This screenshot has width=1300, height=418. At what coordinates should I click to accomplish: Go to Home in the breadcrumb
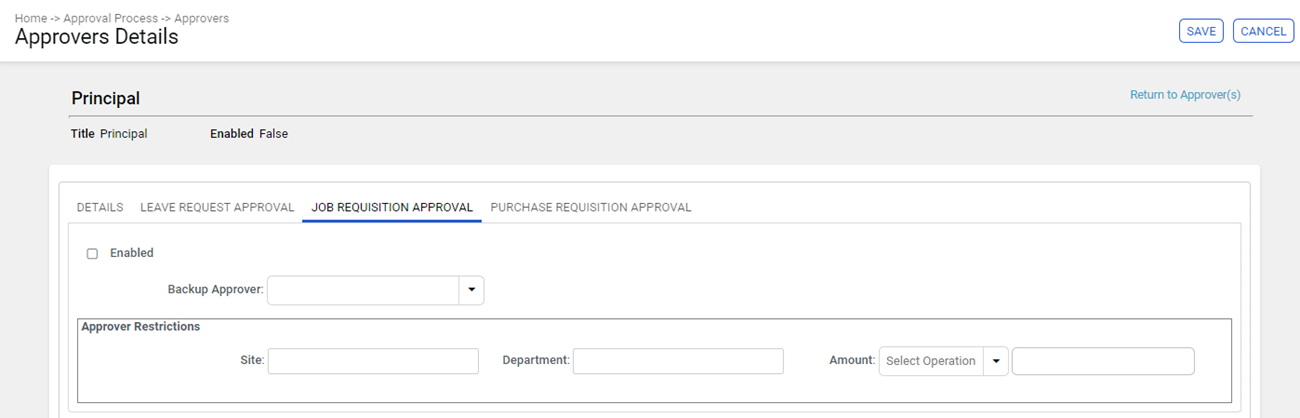click(31, 19)
